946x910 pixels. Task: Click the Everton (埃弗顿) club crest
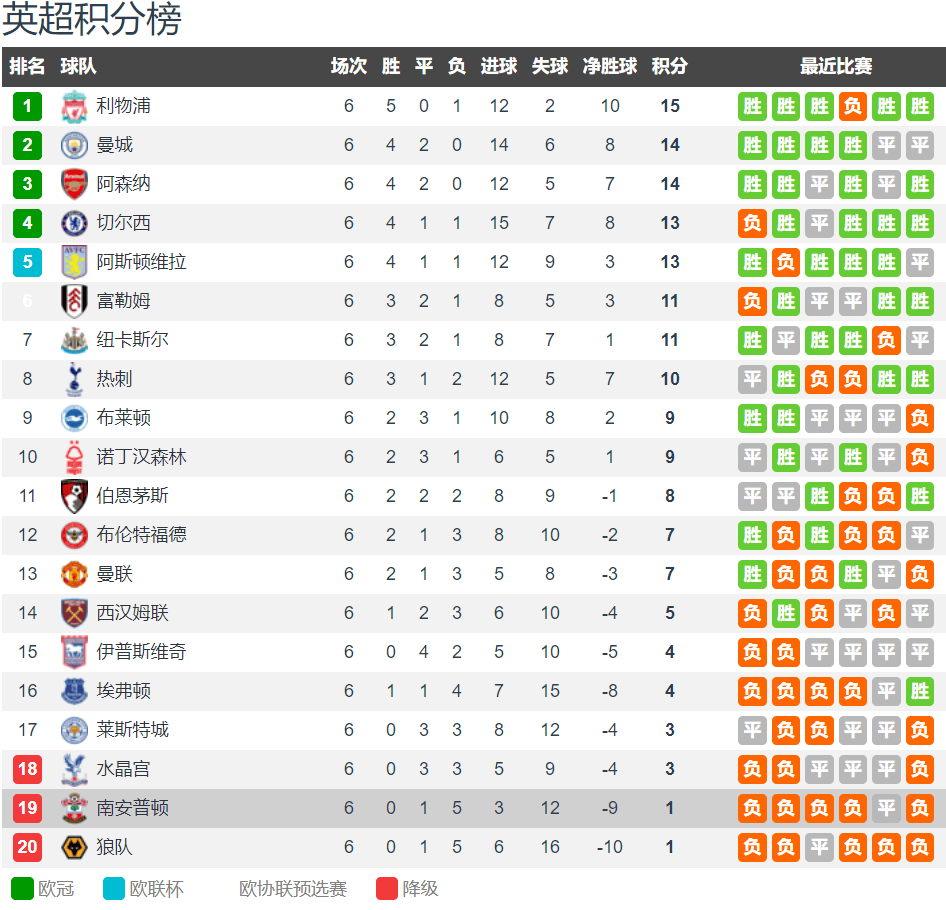(x=74, y=691)
